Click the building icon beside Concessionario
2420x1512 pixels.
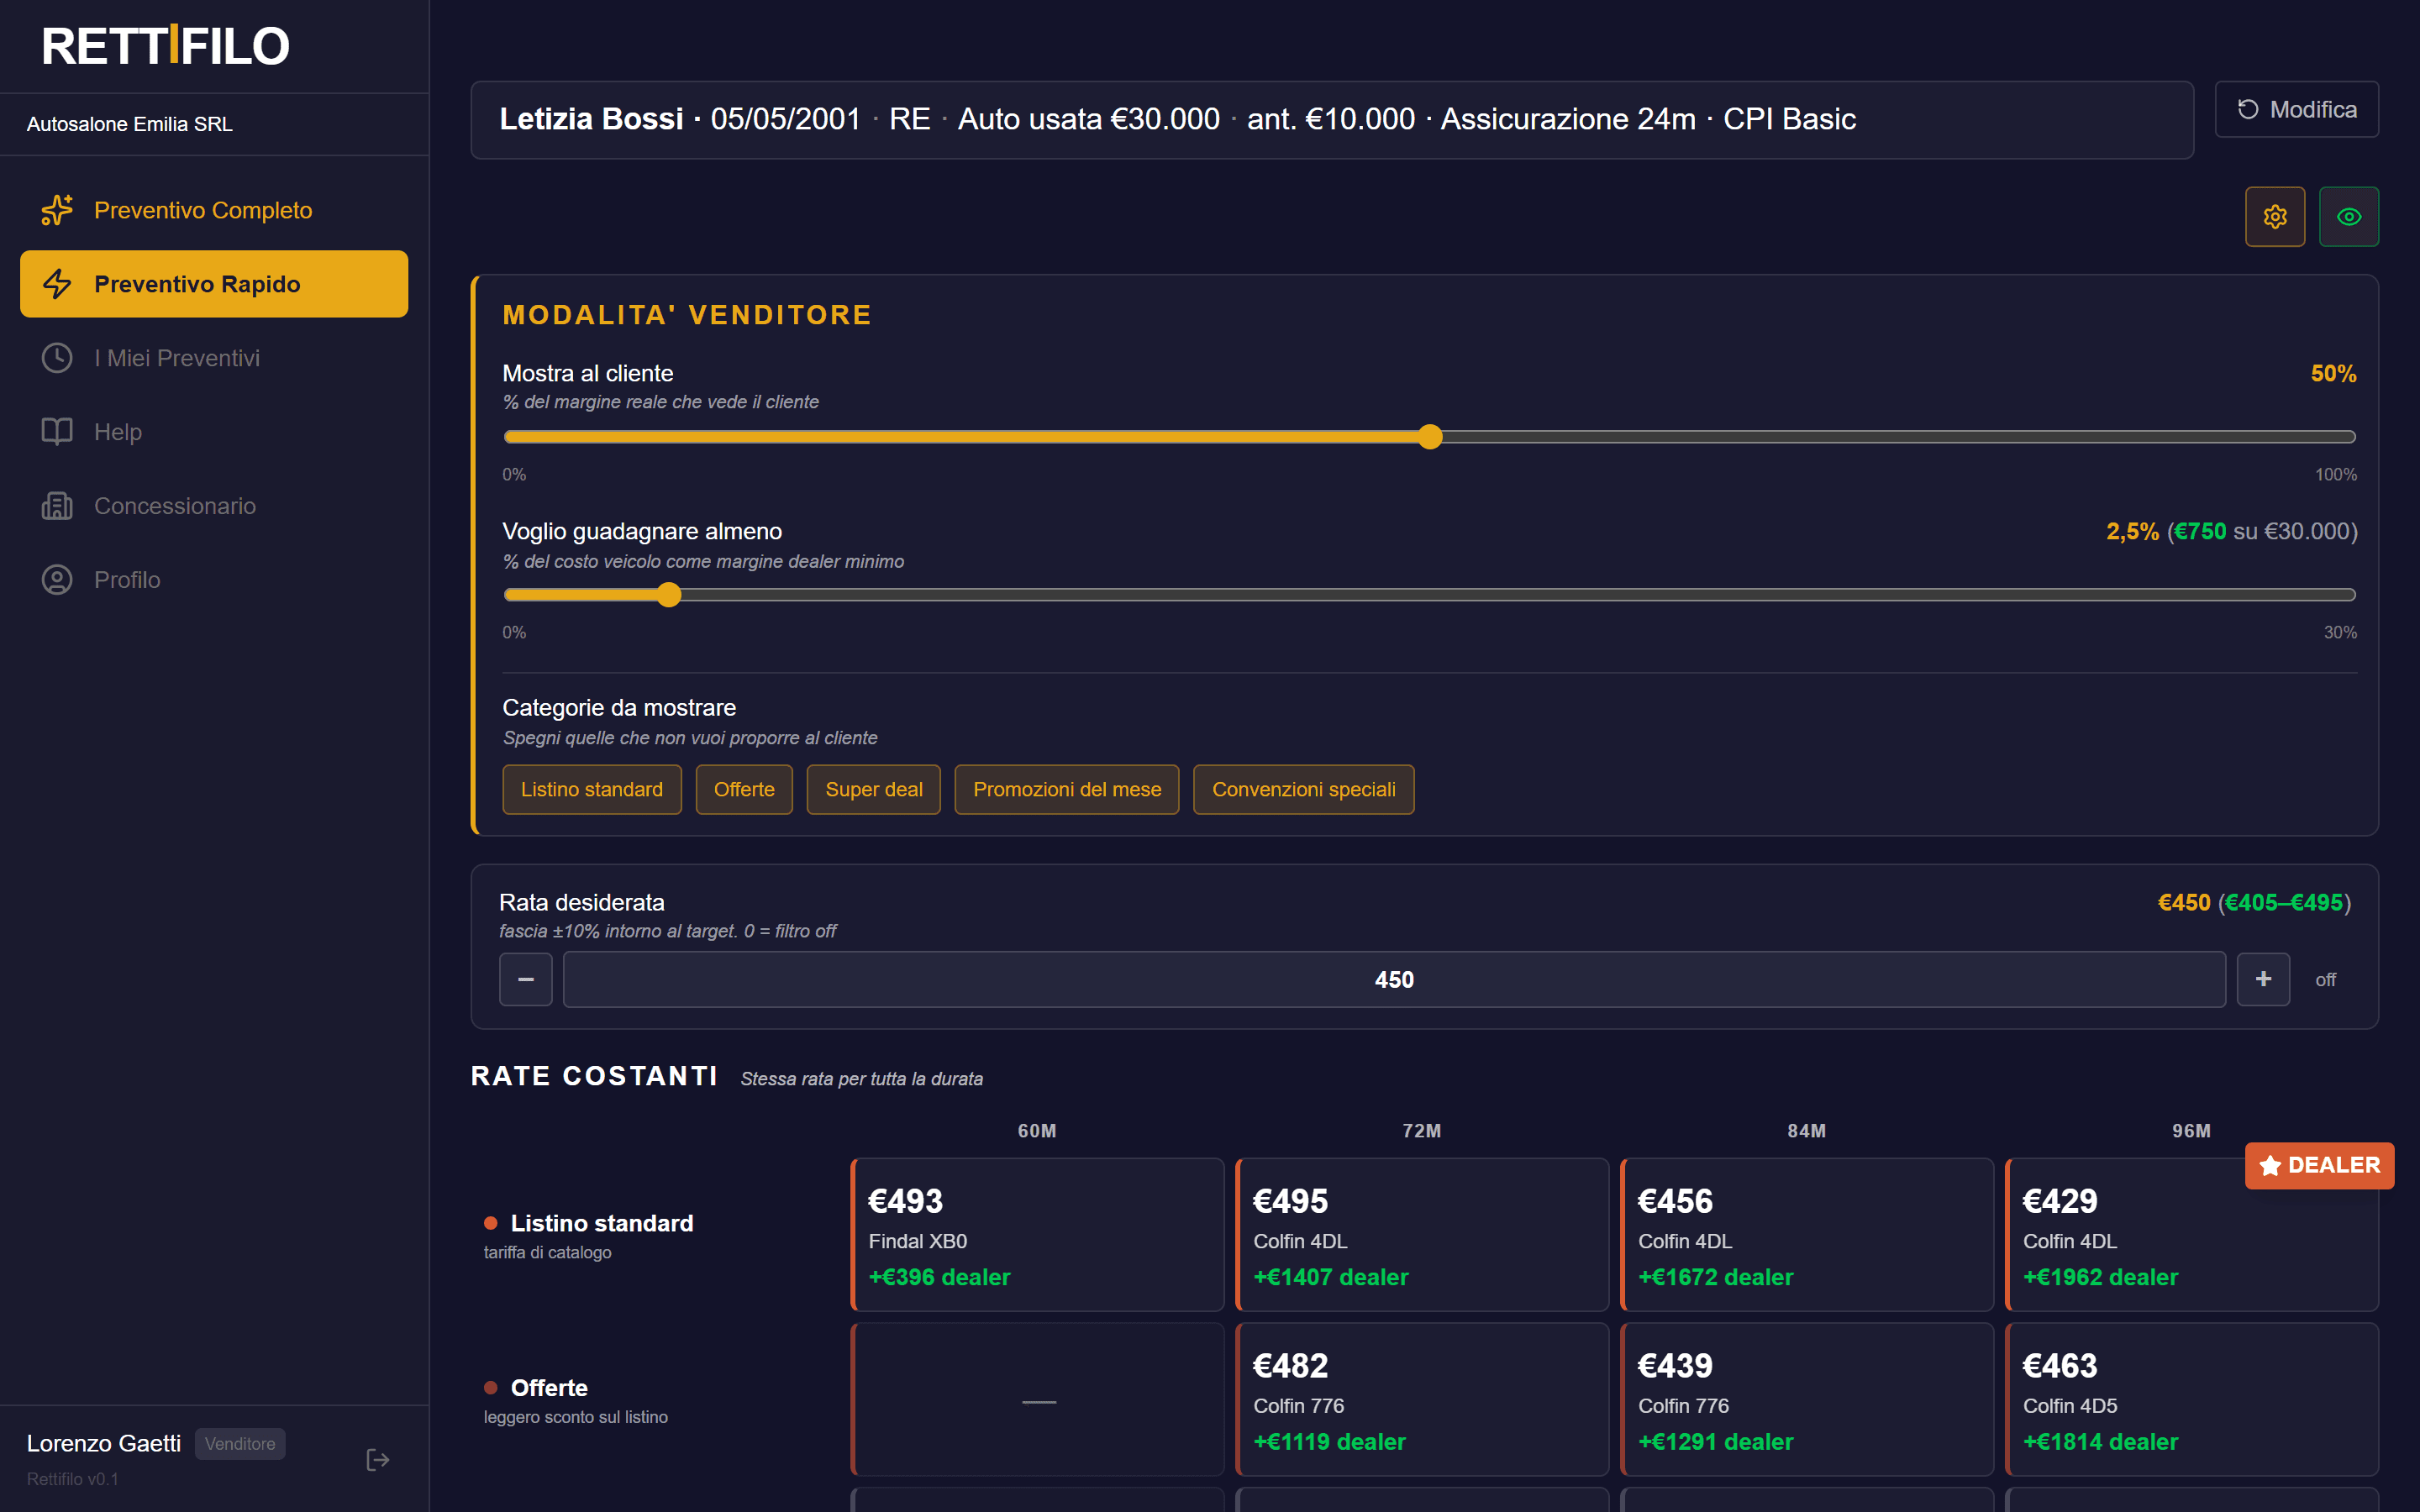tap(57, 506)
